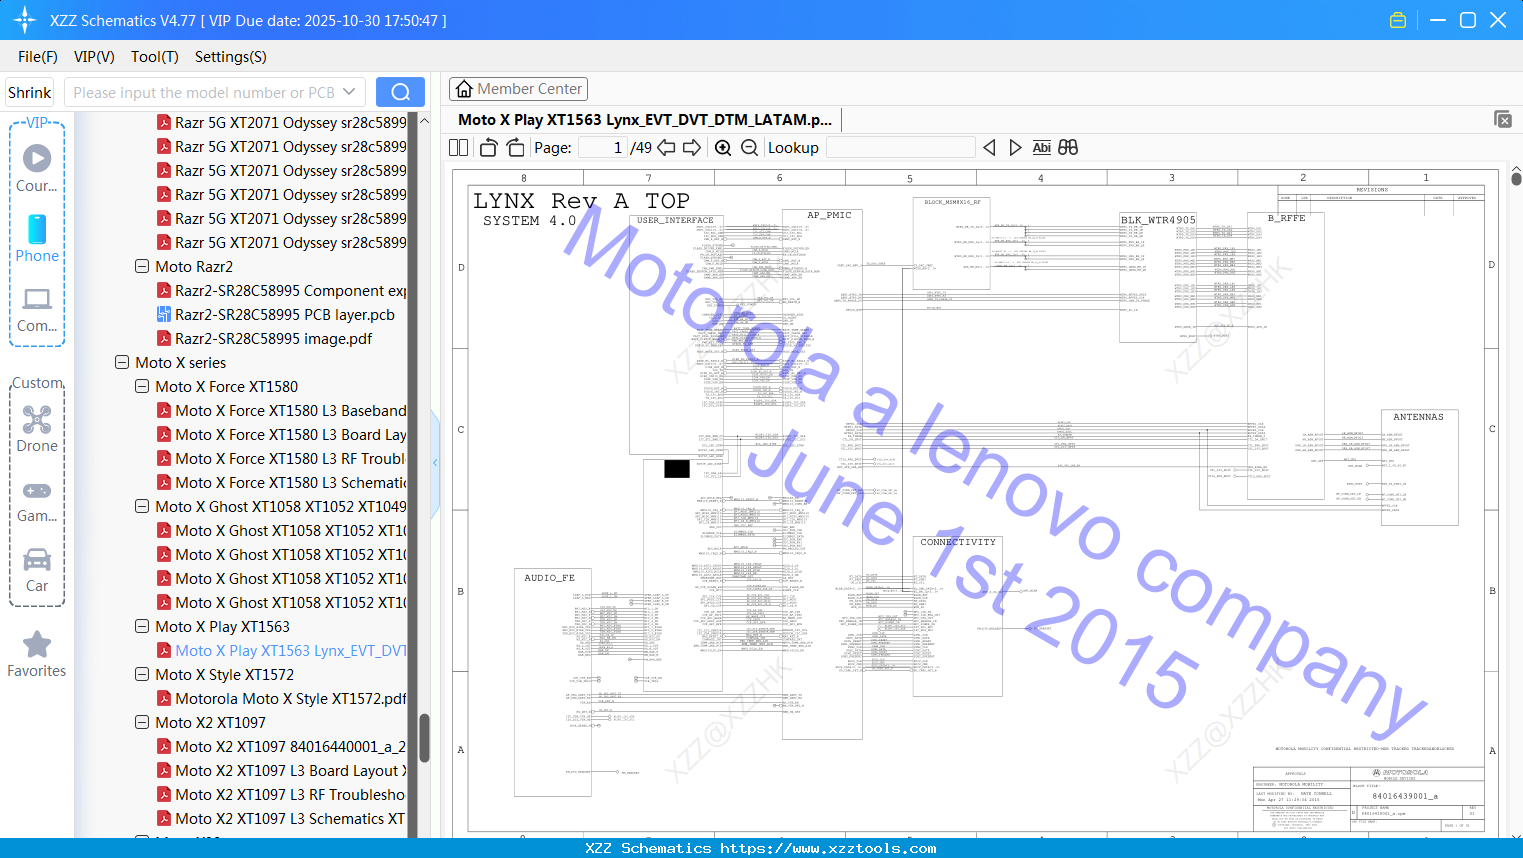This screenshot has width=1523, height=858.
Task: Rotate the page counterclockwise
Action: pos(488,147)
